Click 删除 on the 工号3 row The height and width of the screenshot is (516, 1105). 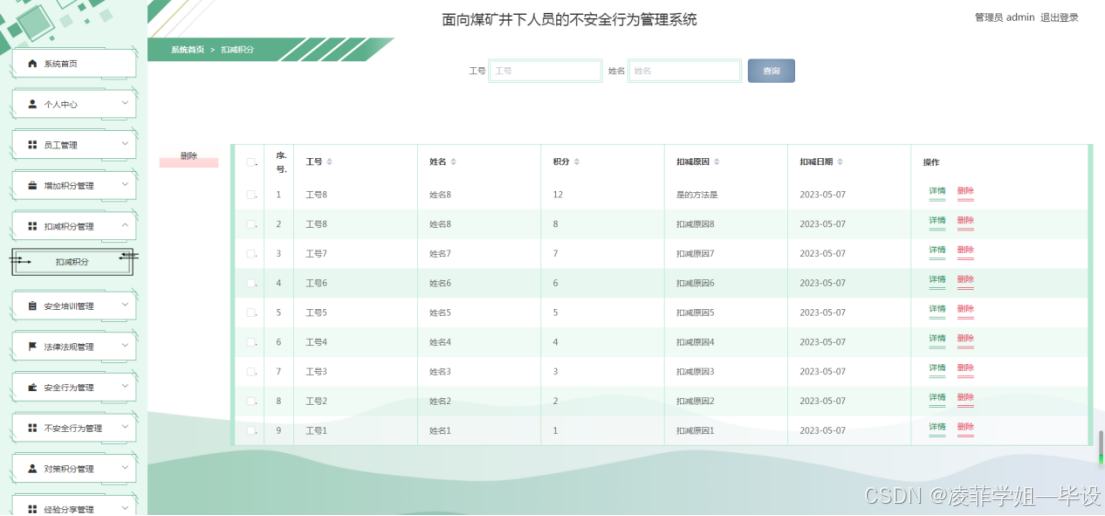point(965,369)
